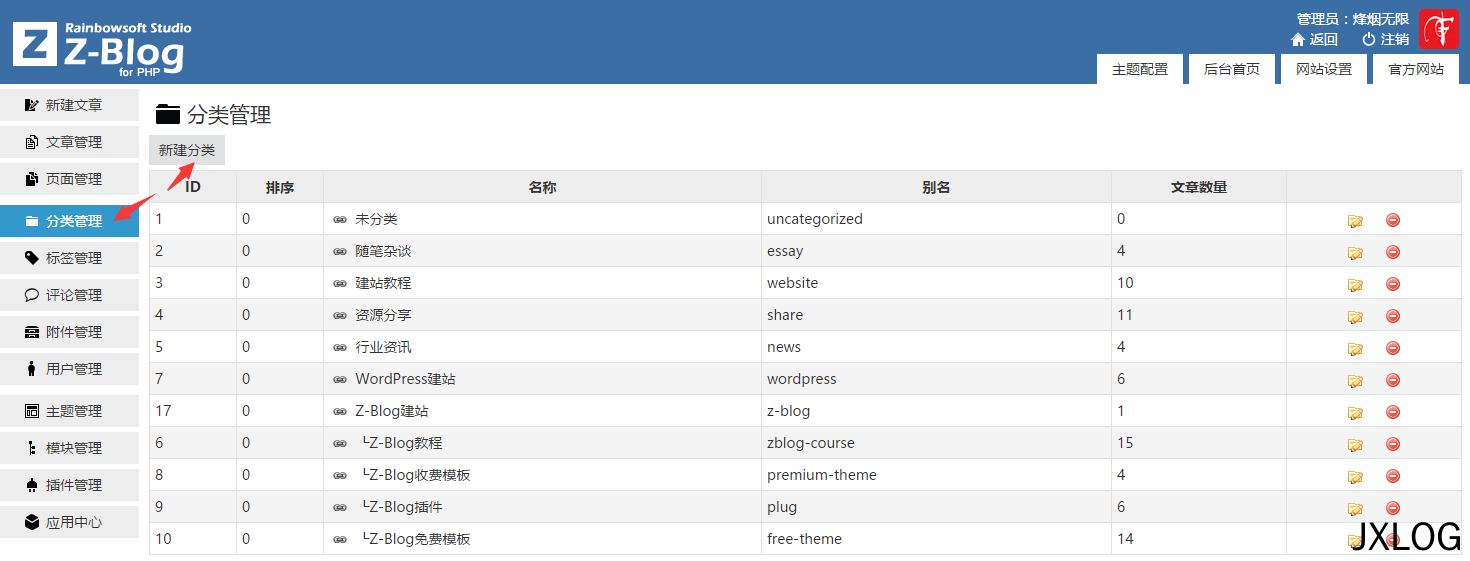Delete the 建站教程 category

coord(1393,284)
